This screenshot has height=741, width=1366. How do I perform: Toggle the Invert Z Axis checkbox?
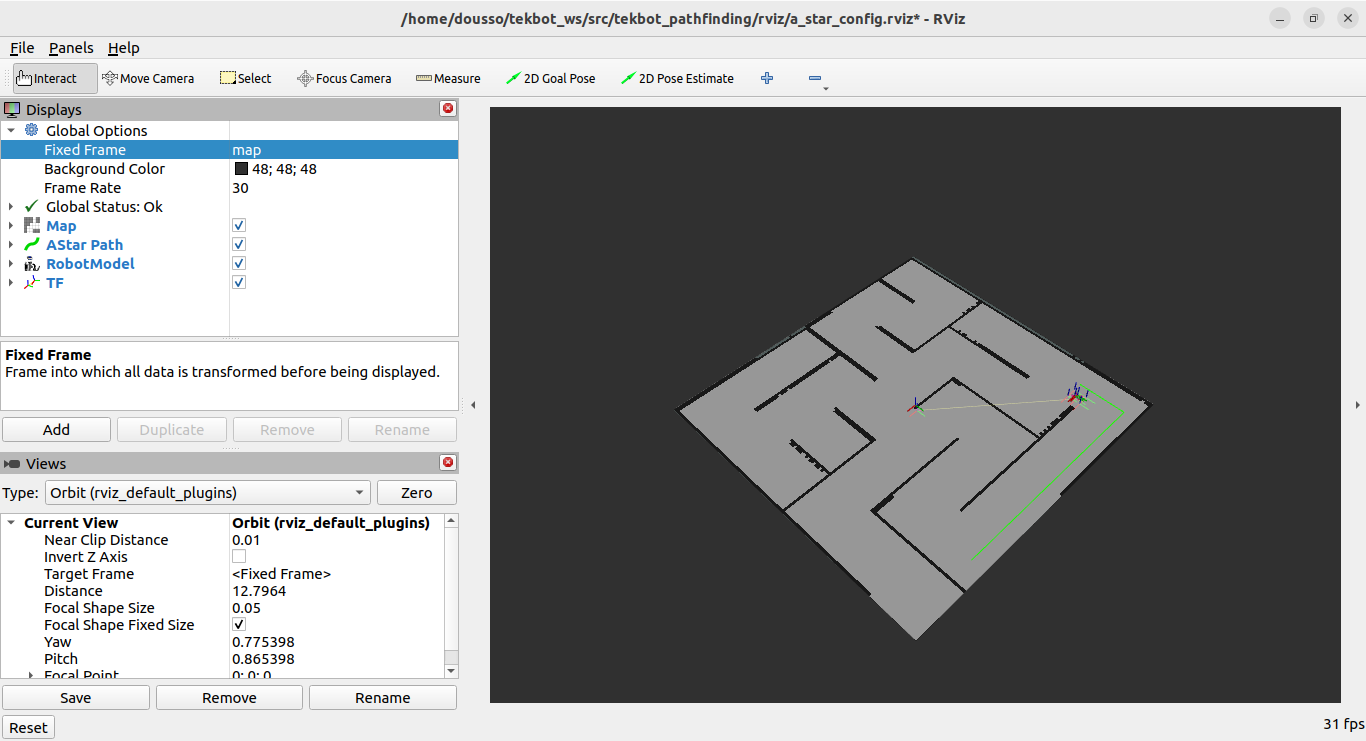[239, 557]
